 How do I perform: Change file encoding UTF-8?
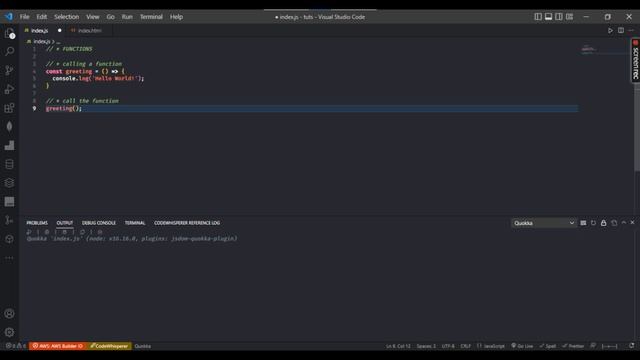click(448, 346)
